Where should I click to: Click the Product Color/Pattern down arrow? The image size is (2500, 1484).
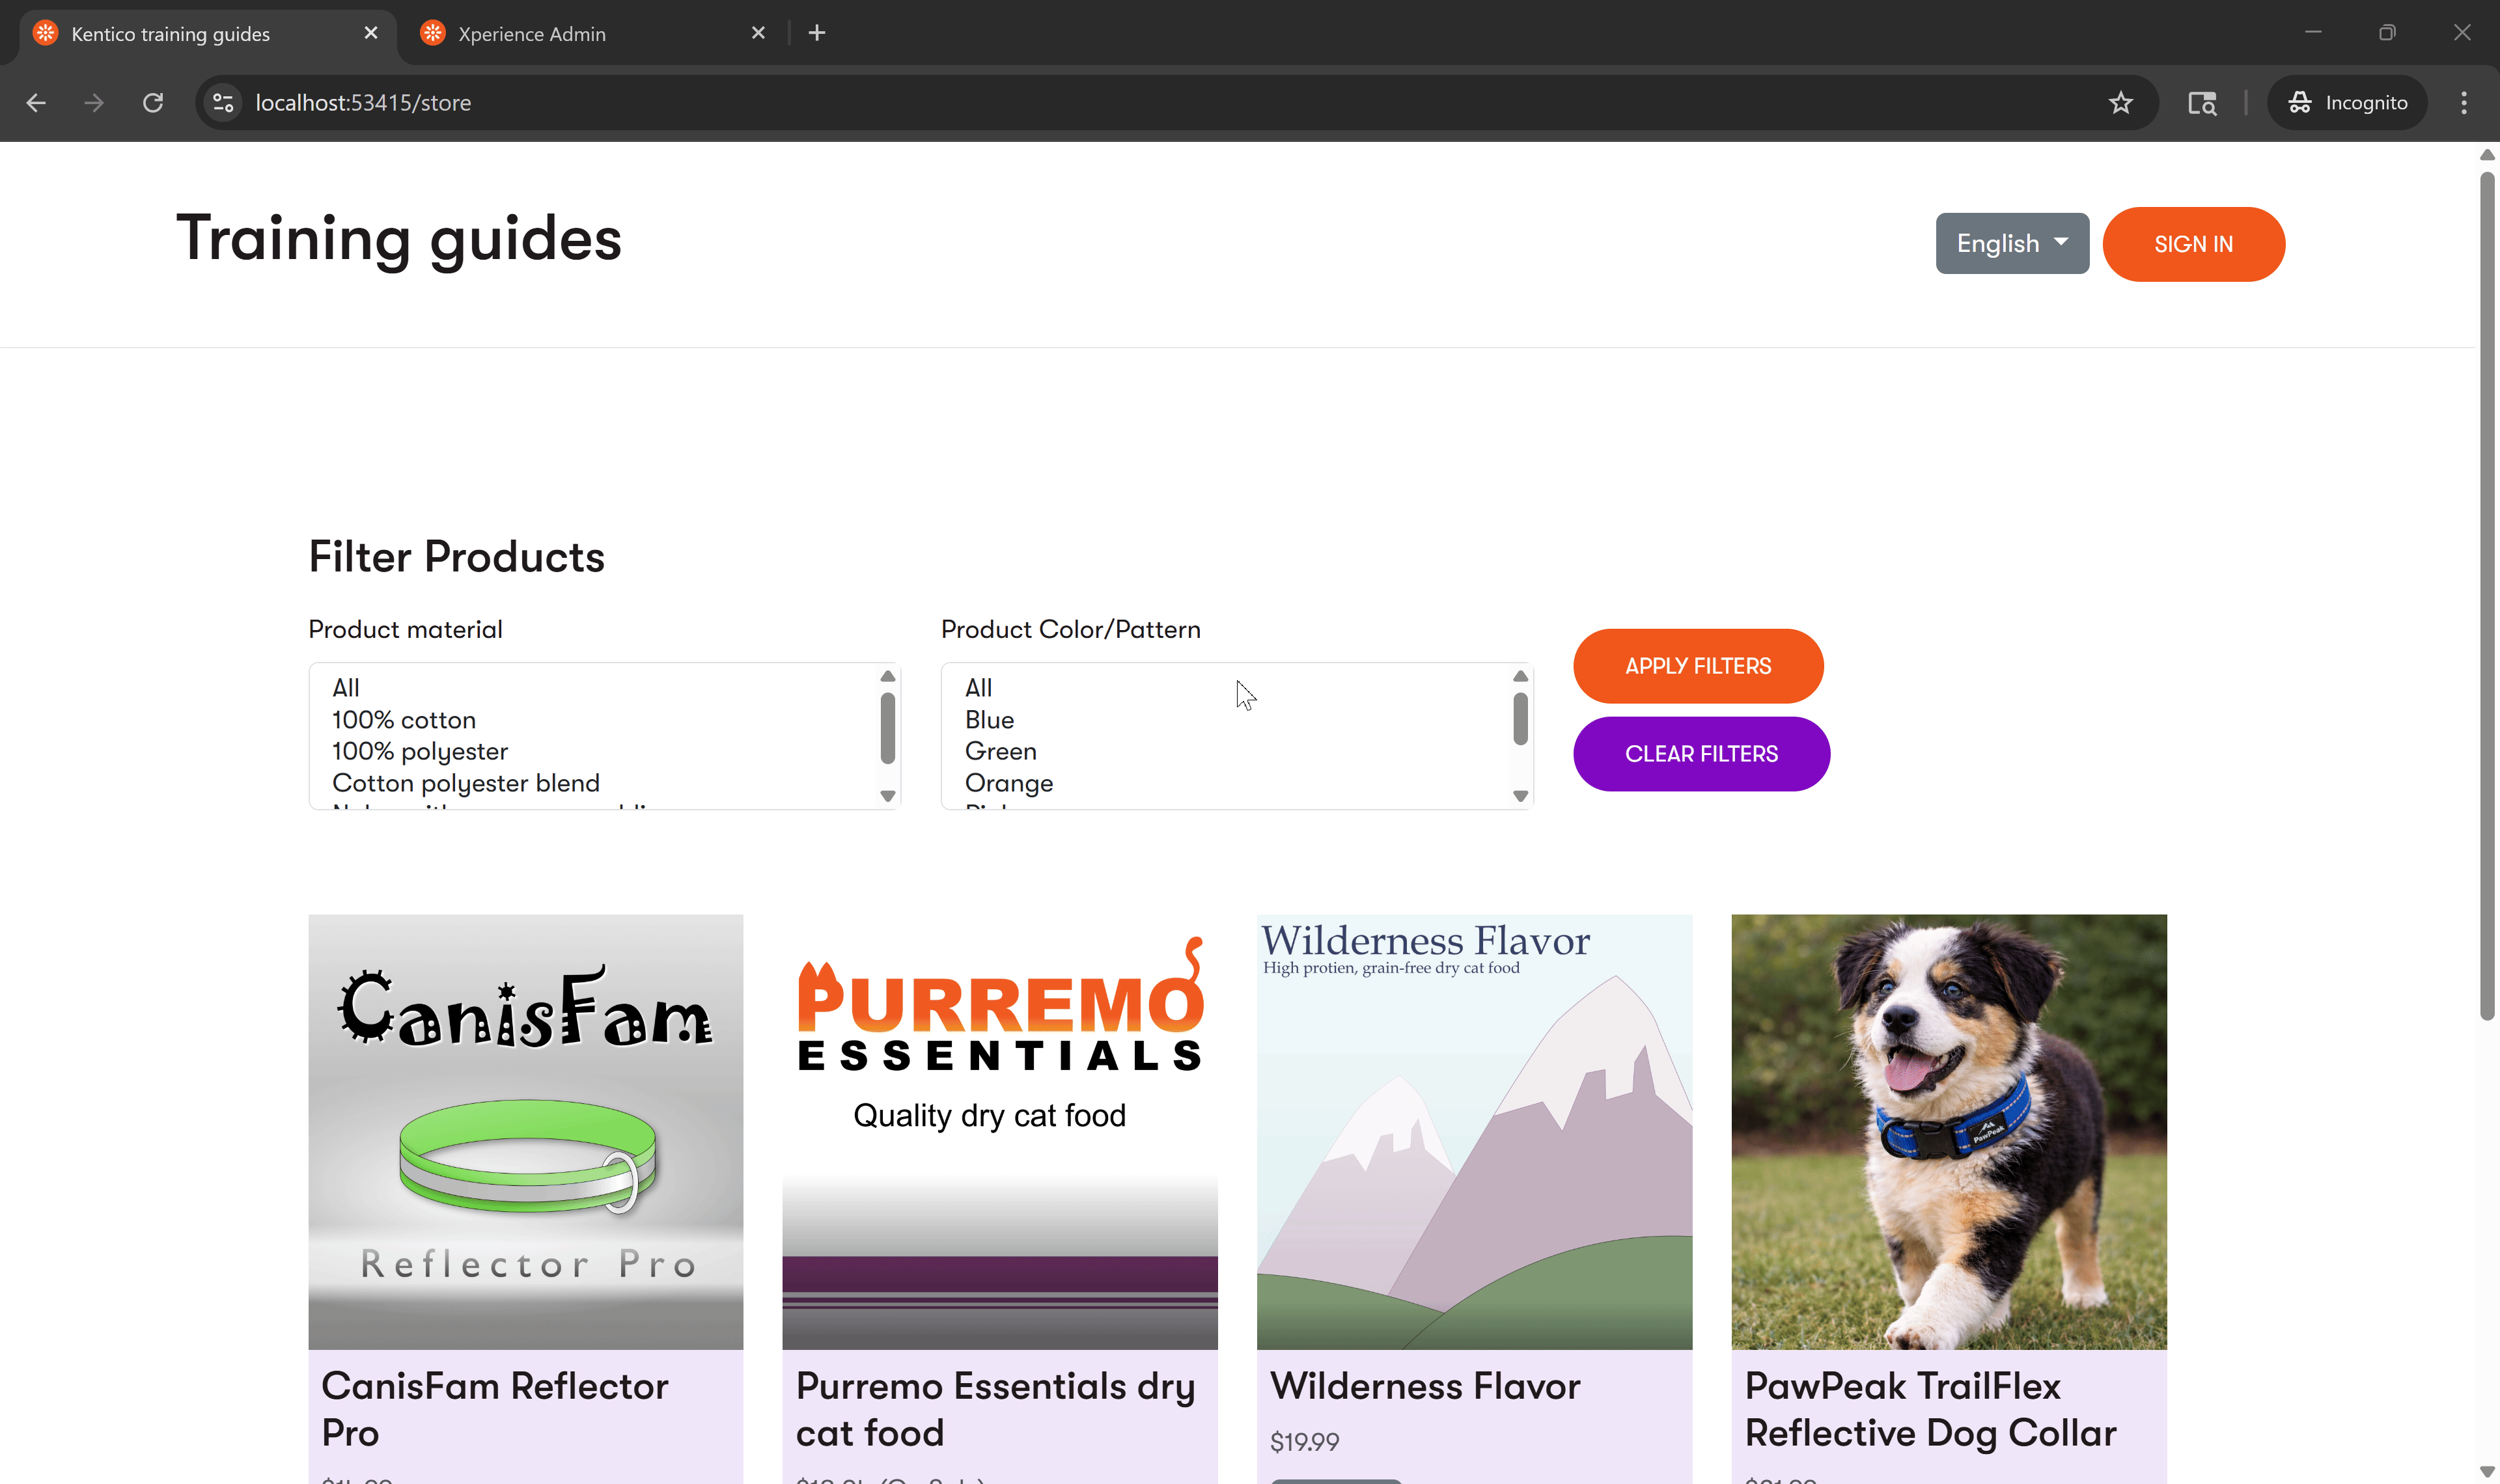point(1520,796)
